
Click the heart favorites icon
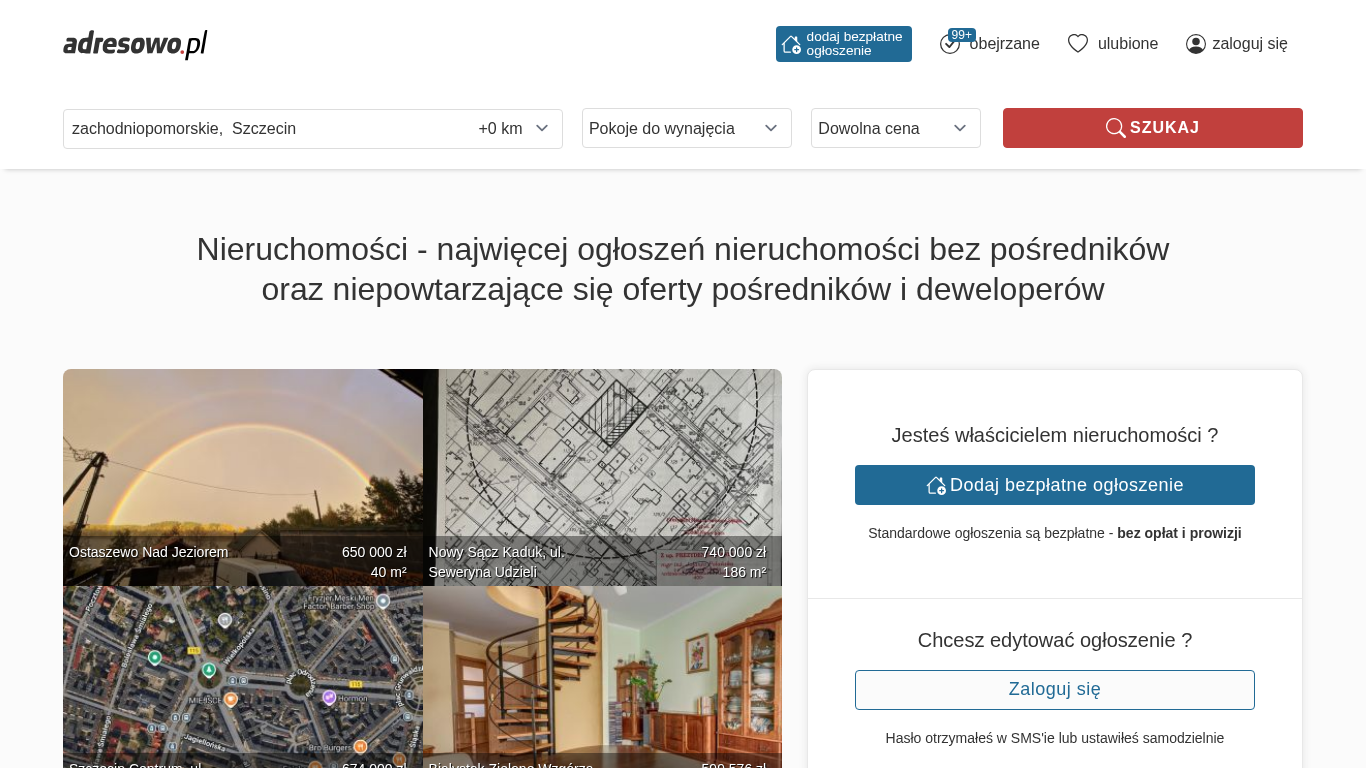1077,44
